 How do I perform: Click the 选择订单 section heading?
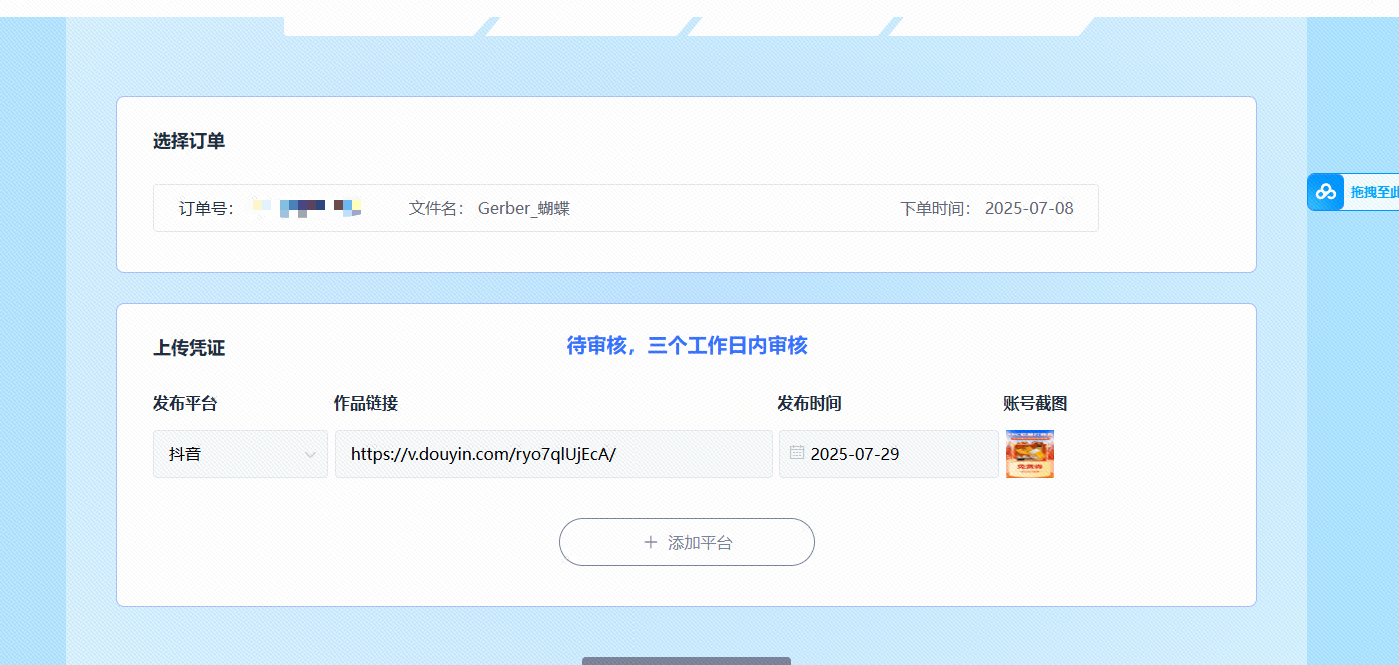tap(189, 141)
